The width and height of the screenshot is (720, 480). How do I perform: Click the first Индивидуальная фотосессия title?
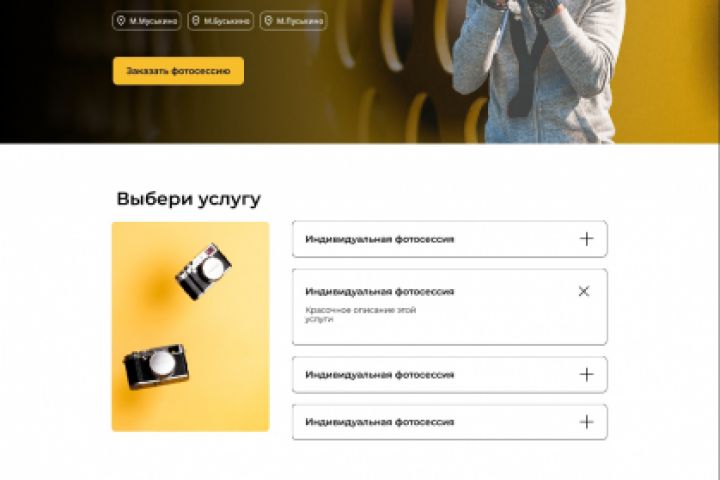tap(380, 239)
